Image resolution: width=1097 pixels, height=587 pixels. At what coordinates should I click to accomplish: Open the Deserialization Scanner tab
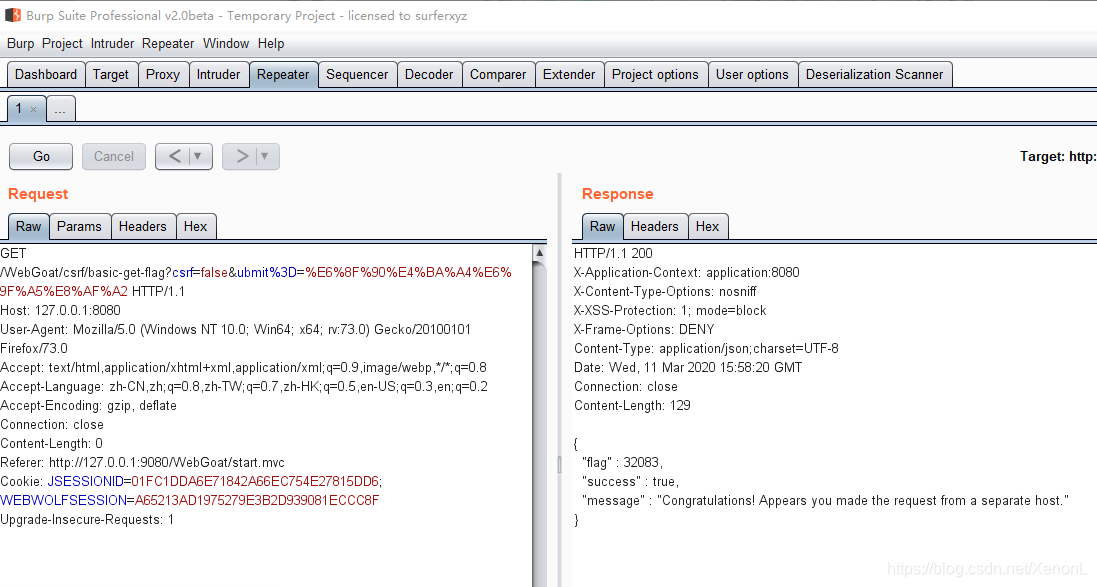tap(875, 74)
